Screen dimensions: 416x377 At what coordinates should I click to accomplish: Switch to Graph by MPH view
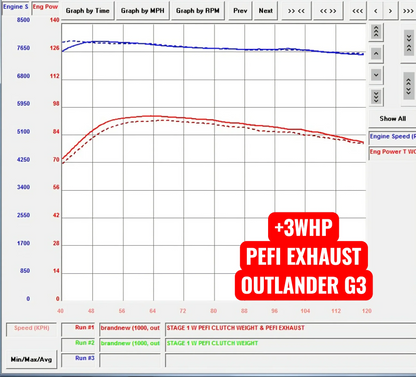coord(143,11)
